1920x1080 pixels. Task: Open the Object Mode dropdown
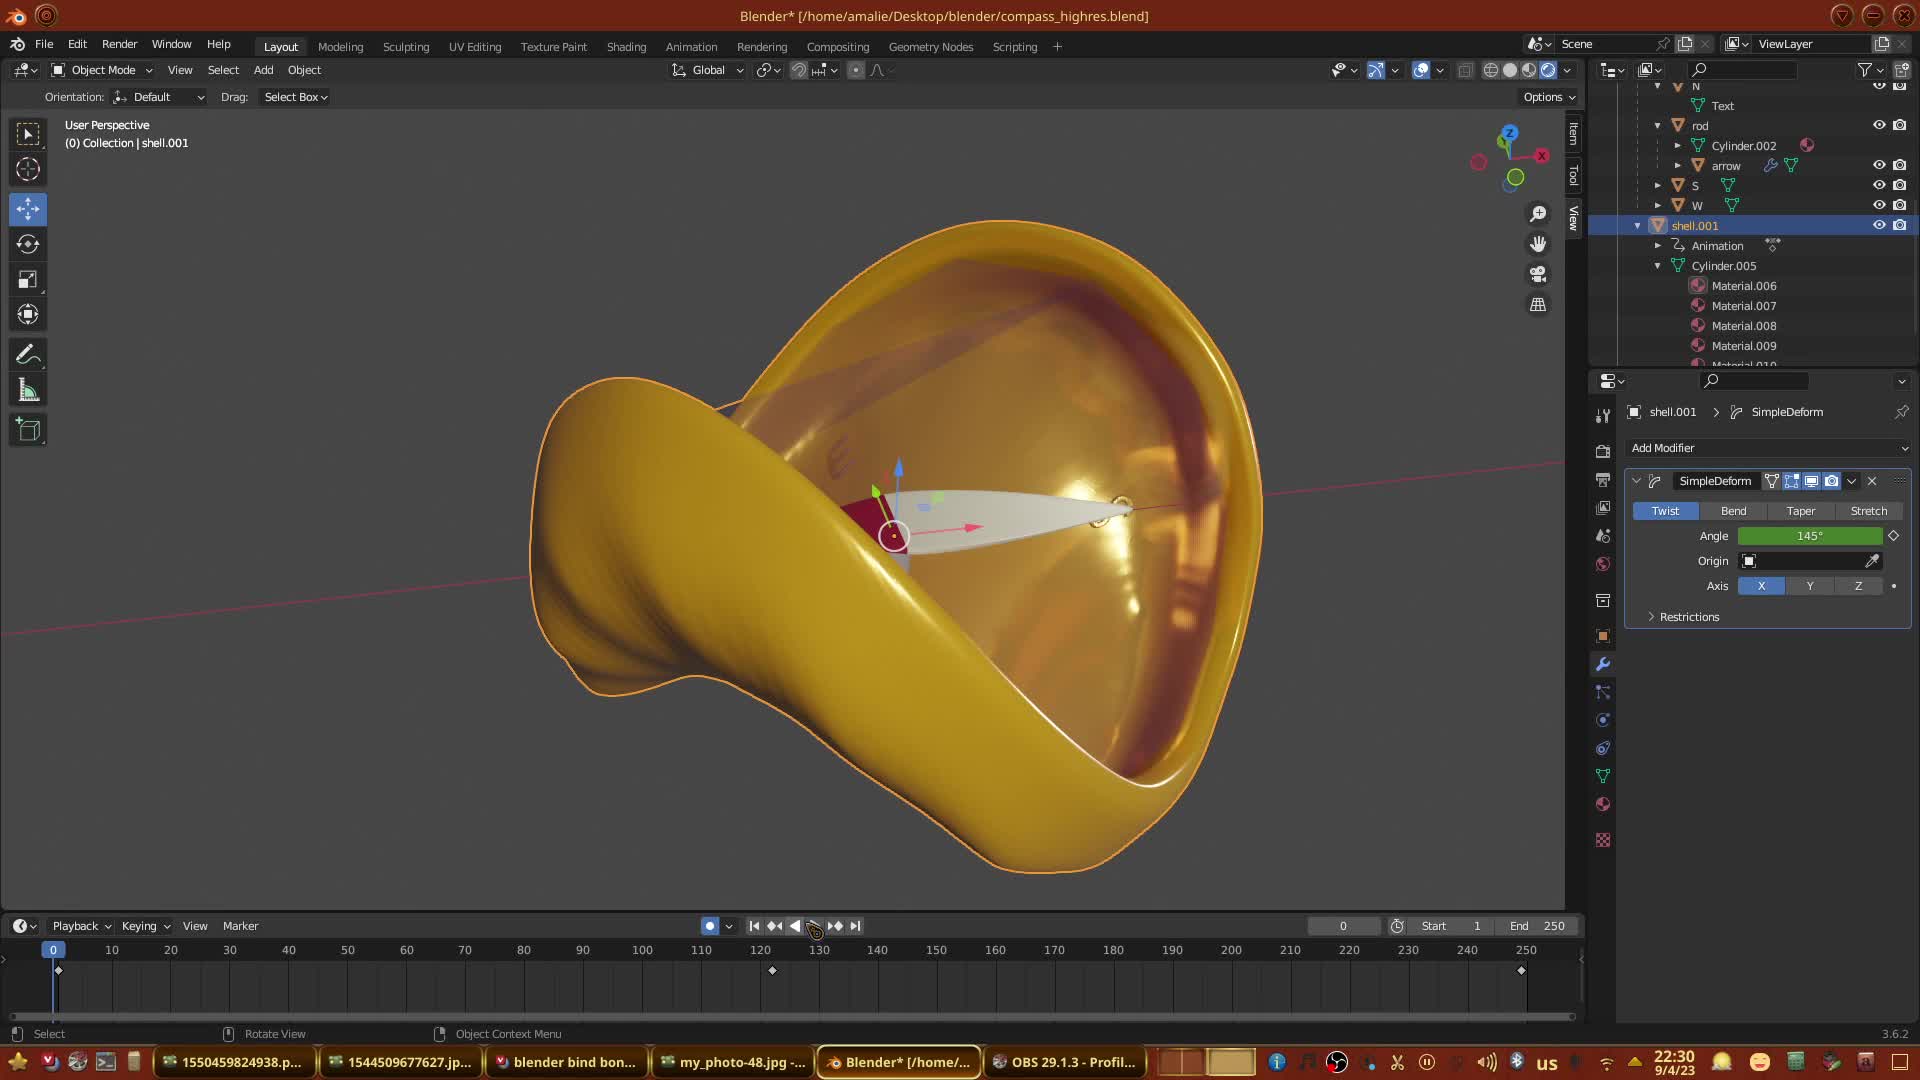[102, 70]
